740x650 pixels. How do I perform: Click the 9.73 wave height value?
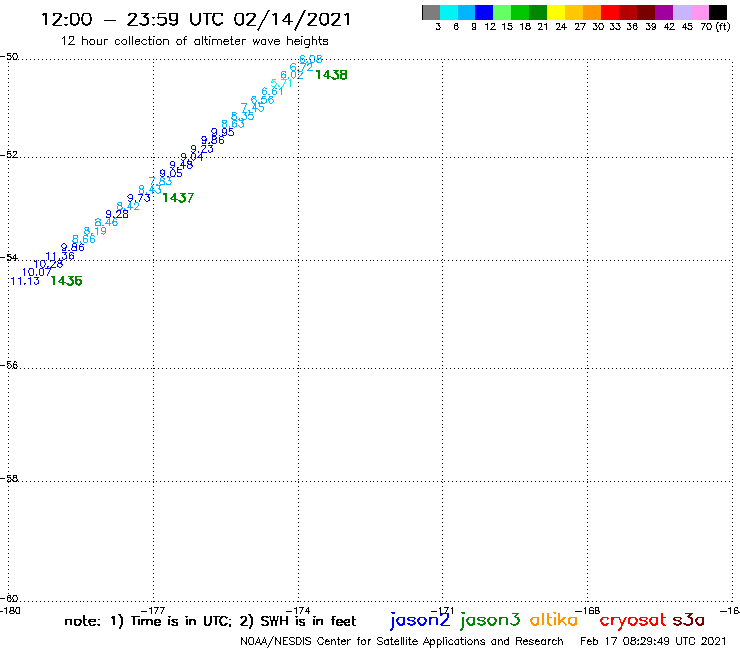tap(139, 198)
